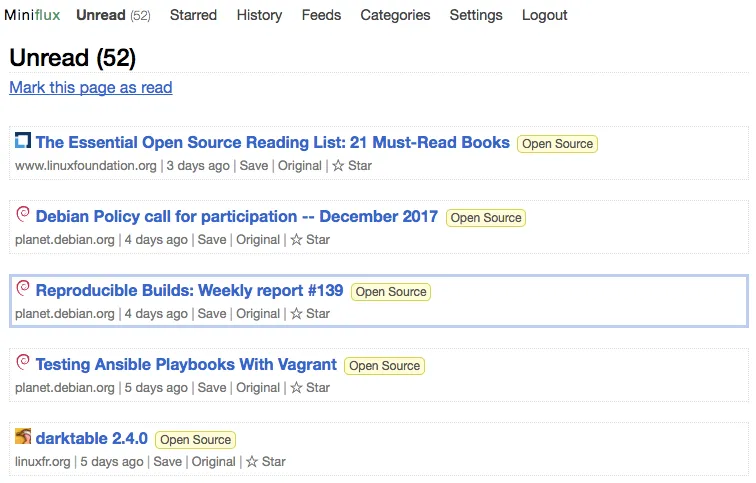Image resolution: width=756 pixels, height=483 pixels.
Task: Open the Testing Ansible Playbooks With Vagrant article
Action: [x=186, y=364]
